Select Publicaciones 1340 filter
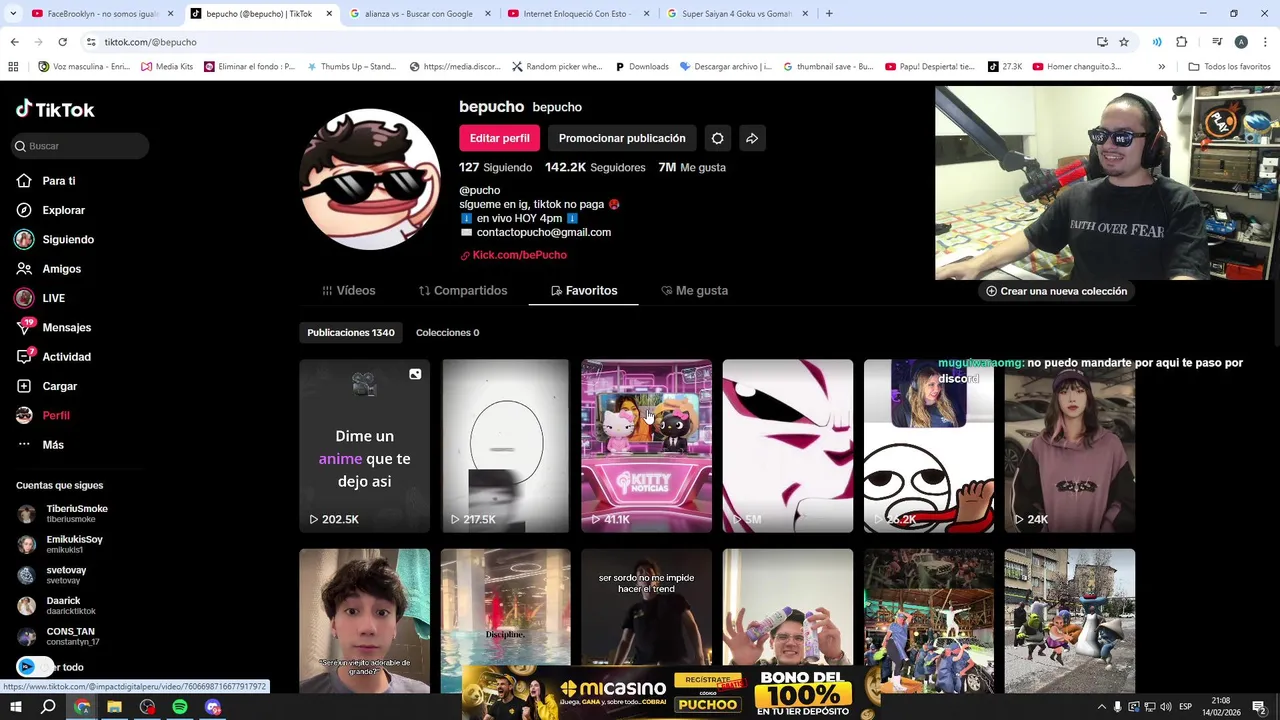1280x720 pixels. (x=350, y=332)
